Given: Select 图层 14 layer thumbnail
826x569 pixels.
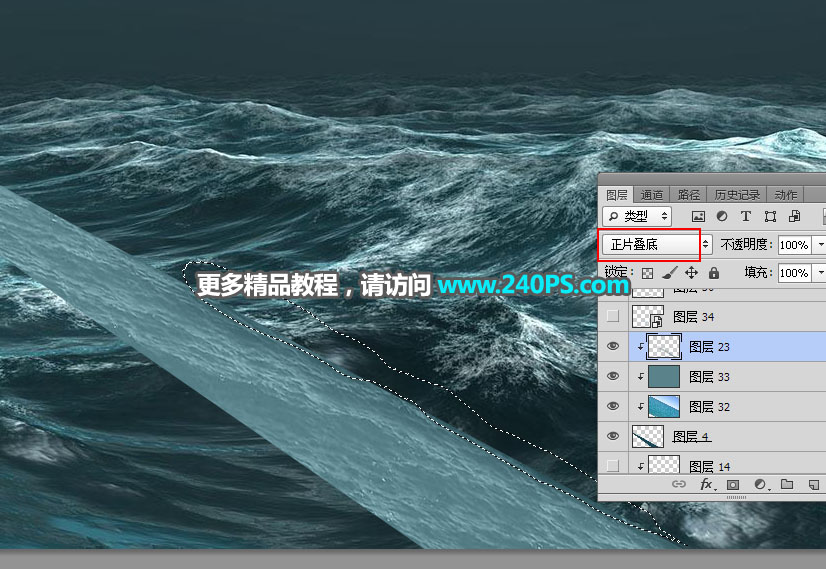Looking at the screenshot, I should [x=664, y=465].
